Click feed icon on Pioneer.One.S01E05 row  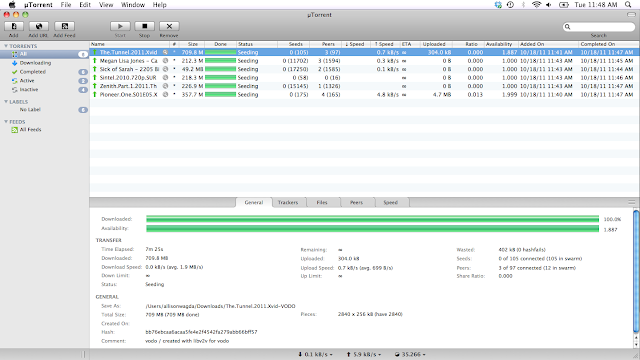click(x=165, y=94)
